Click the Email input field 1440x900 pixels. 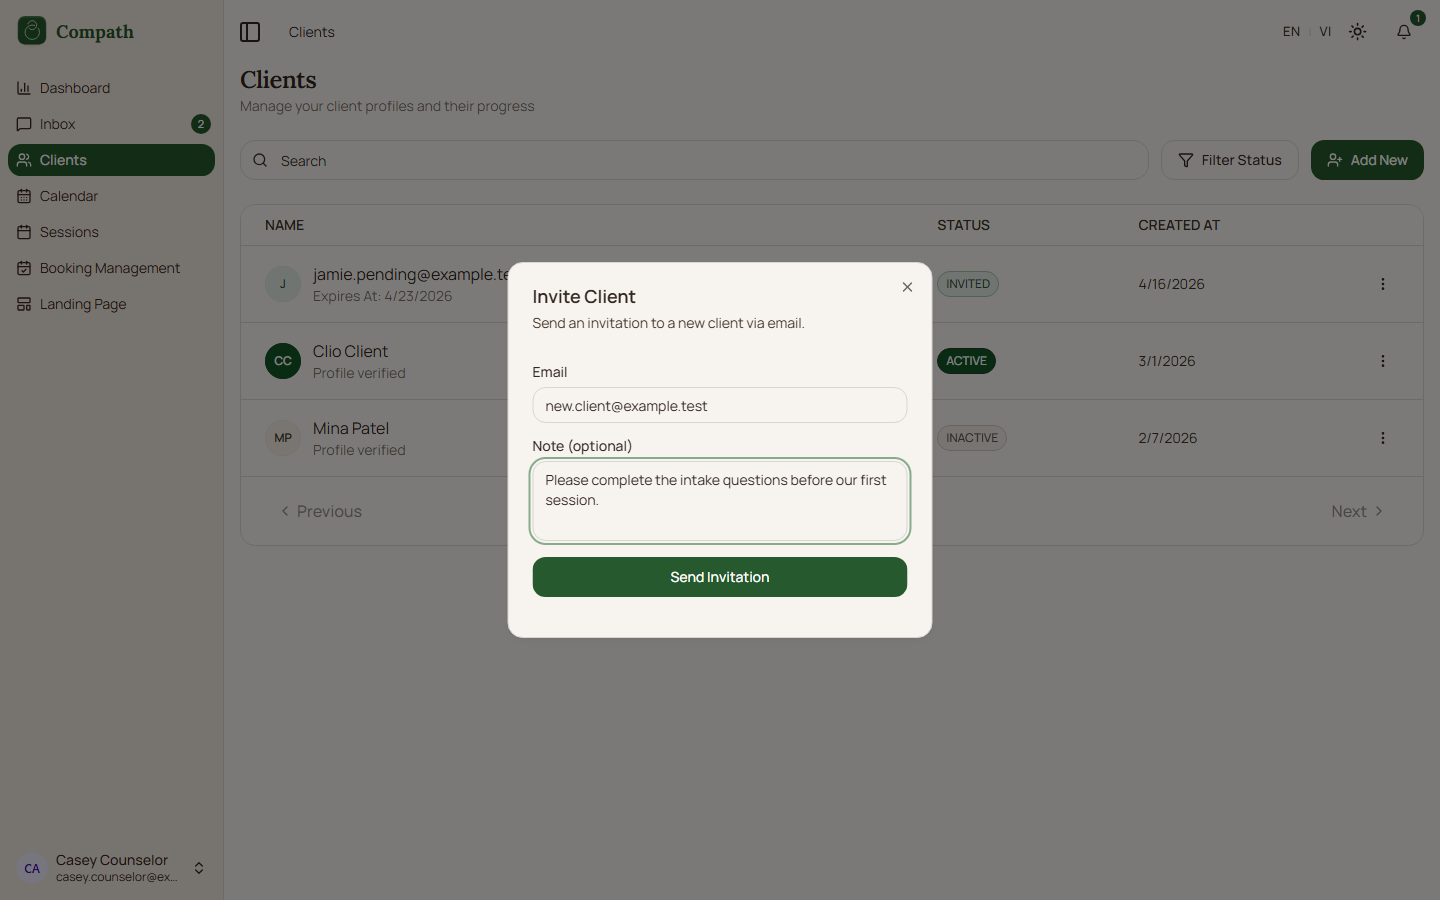(719, 405)
